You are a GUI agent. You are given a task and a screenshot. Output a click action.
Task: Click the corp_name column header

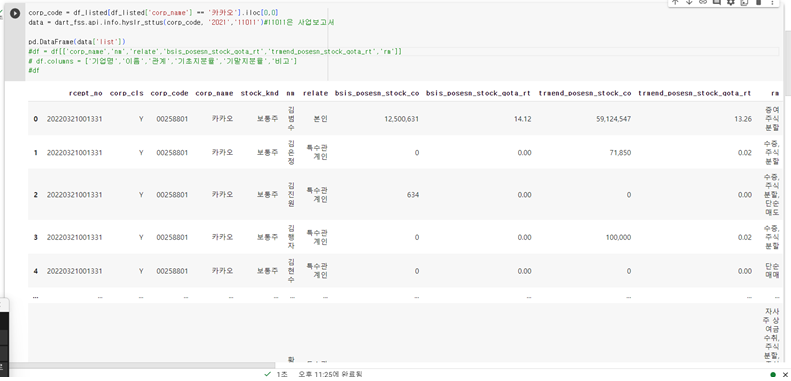214,93
